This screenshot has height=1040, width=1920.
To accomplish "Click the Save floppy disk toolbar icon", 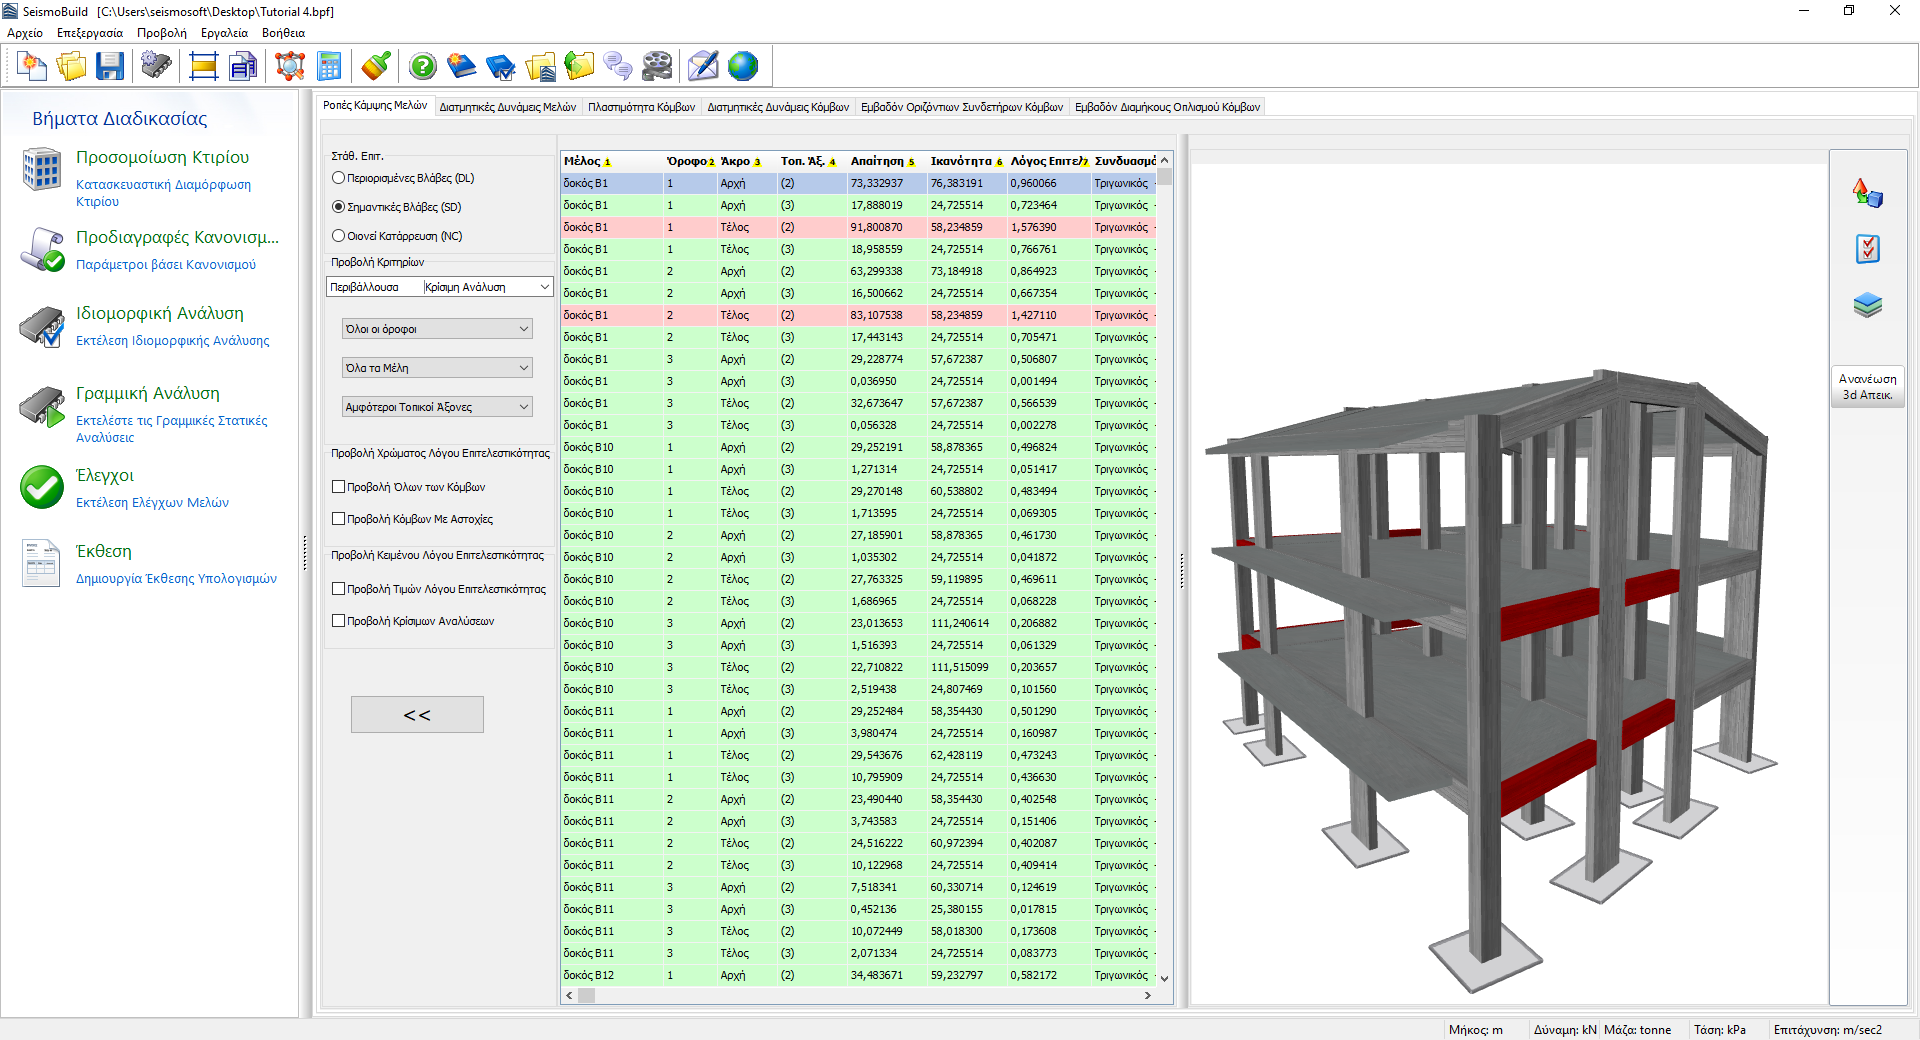I will (110, 67).
